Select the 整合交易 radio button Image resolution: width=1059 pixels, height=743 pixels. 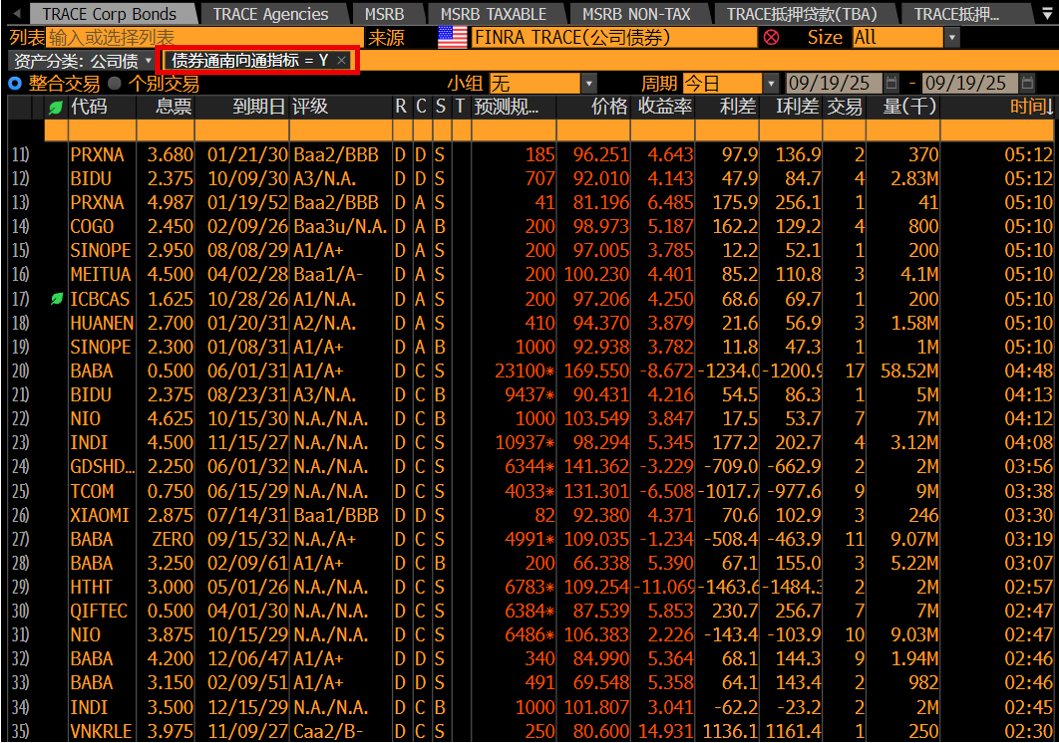[15, 84]
